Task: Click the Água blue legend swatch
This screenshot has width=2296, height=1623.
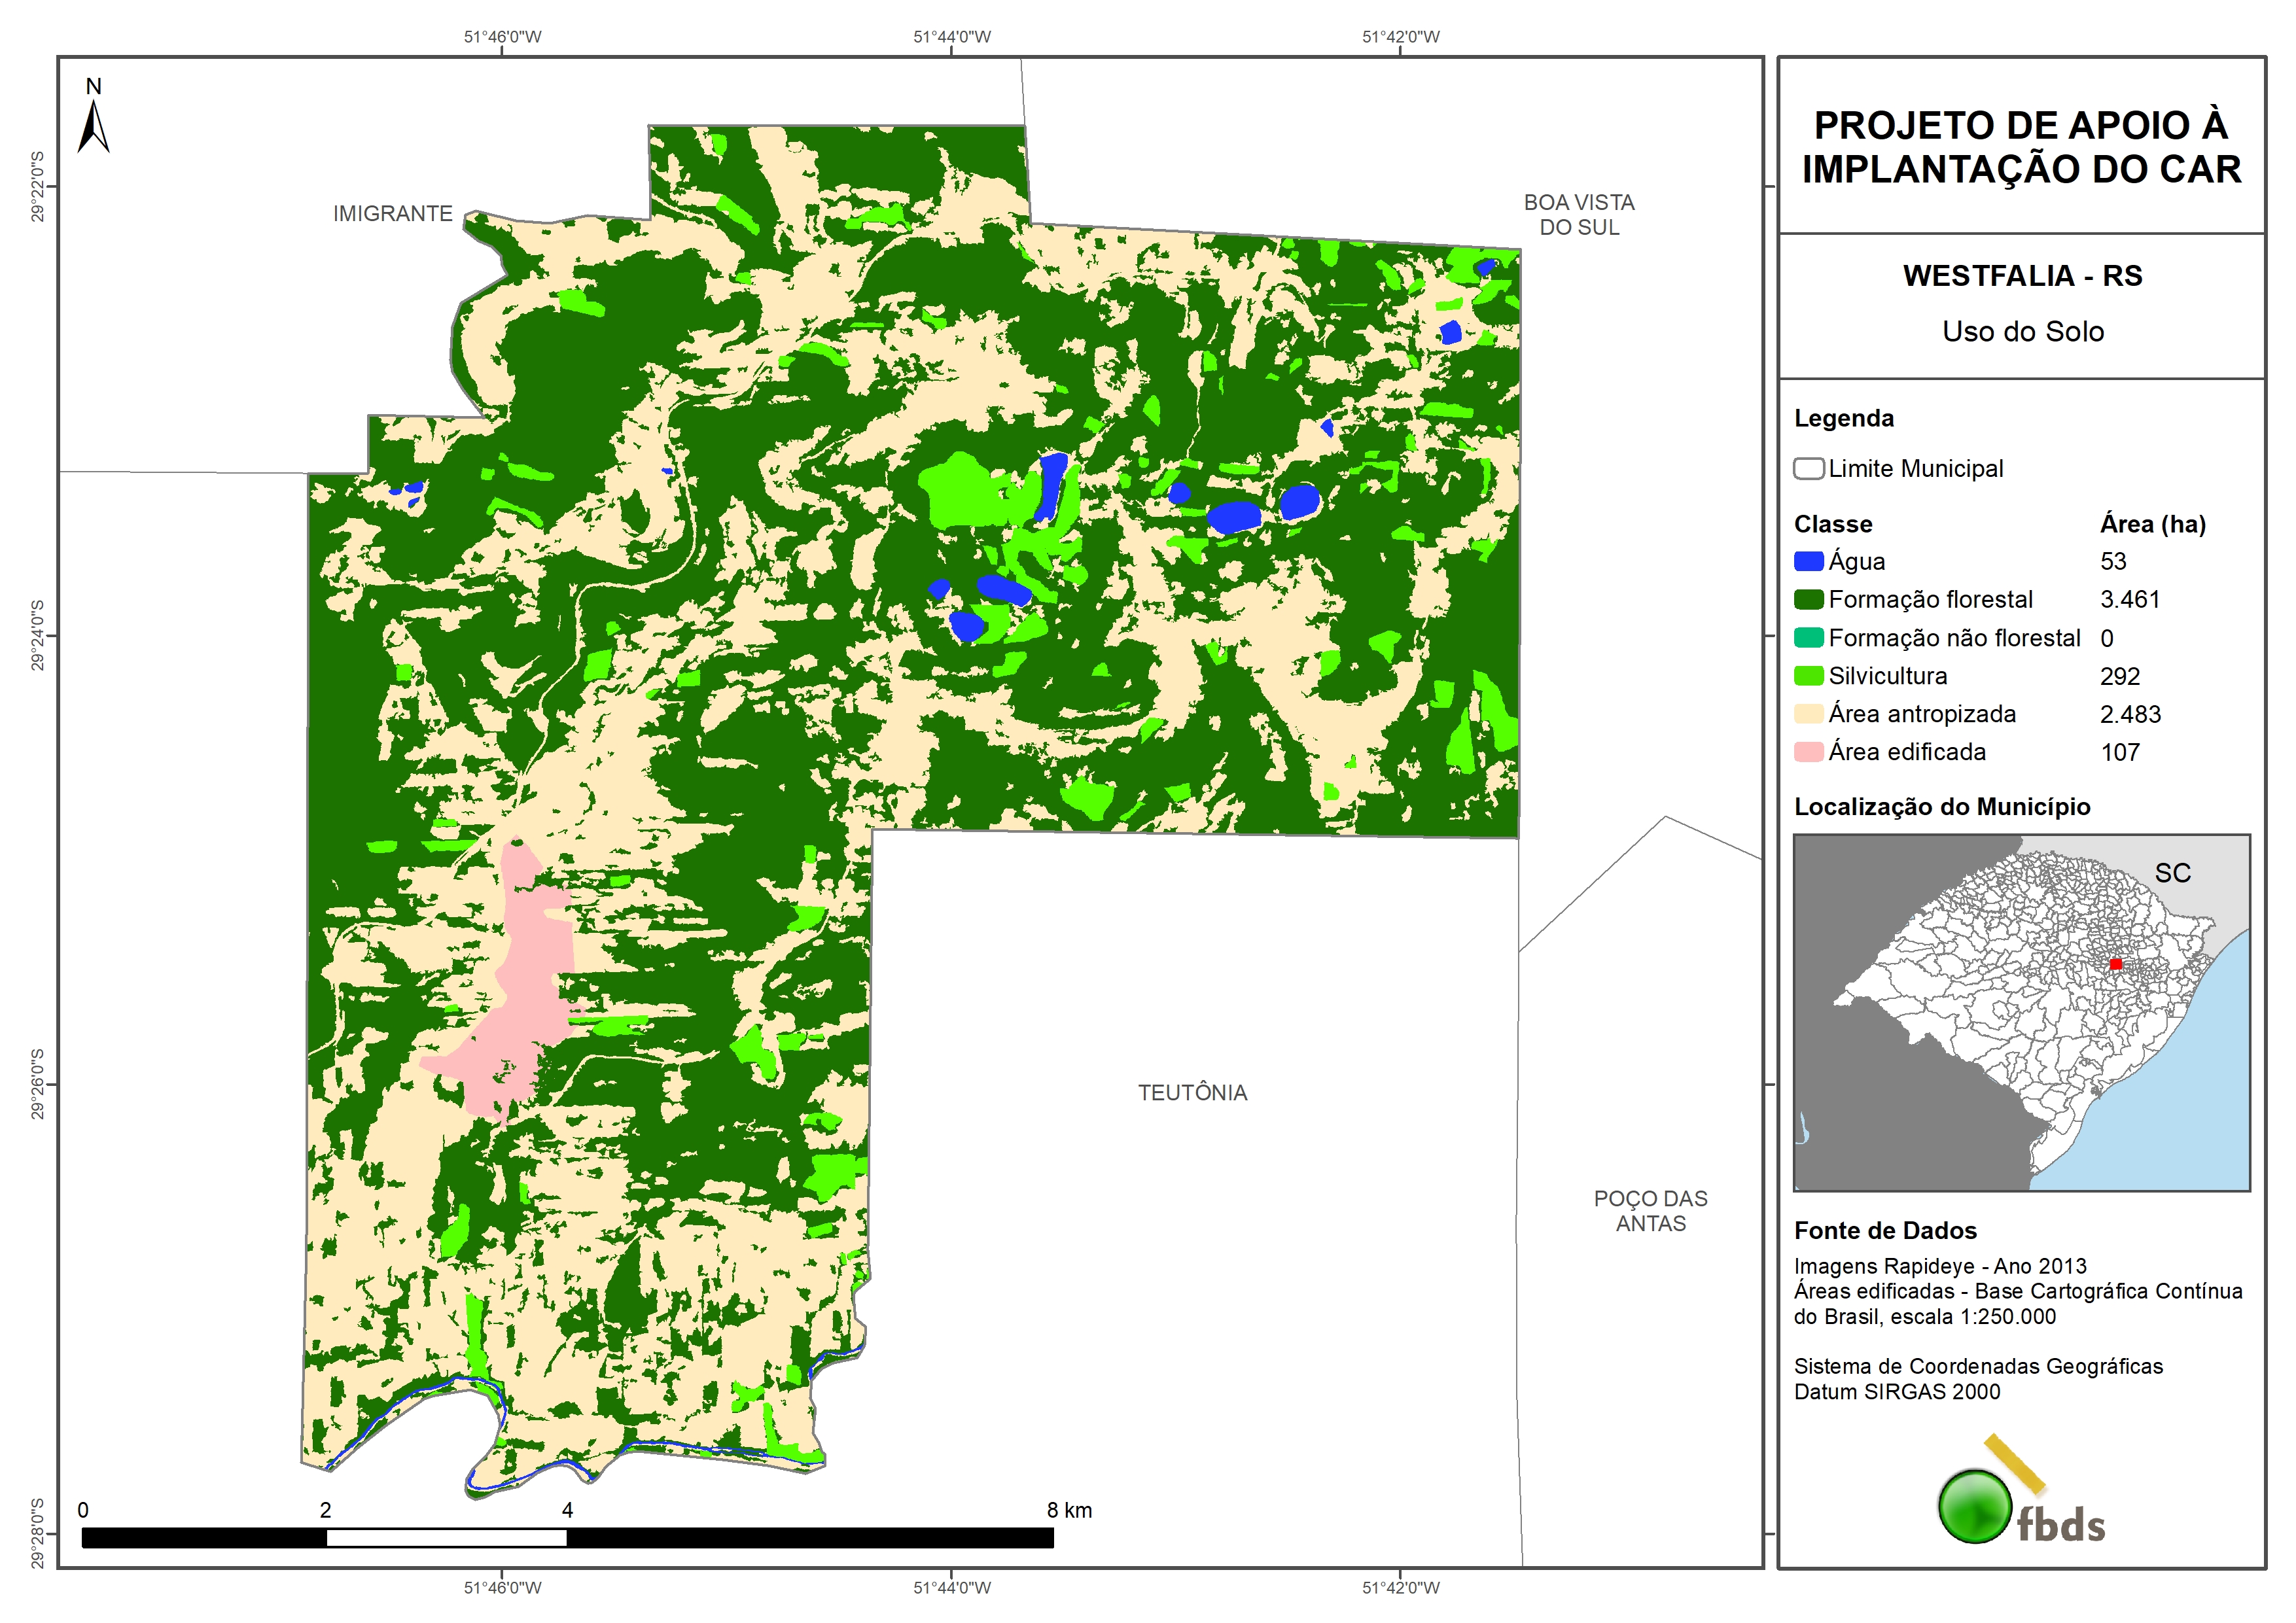Action: pos(1808,562)
